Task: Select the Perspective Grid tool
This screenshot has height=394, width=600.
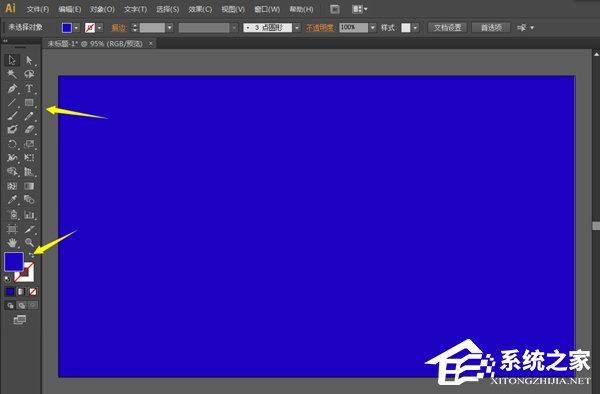Action: (29, 172)
